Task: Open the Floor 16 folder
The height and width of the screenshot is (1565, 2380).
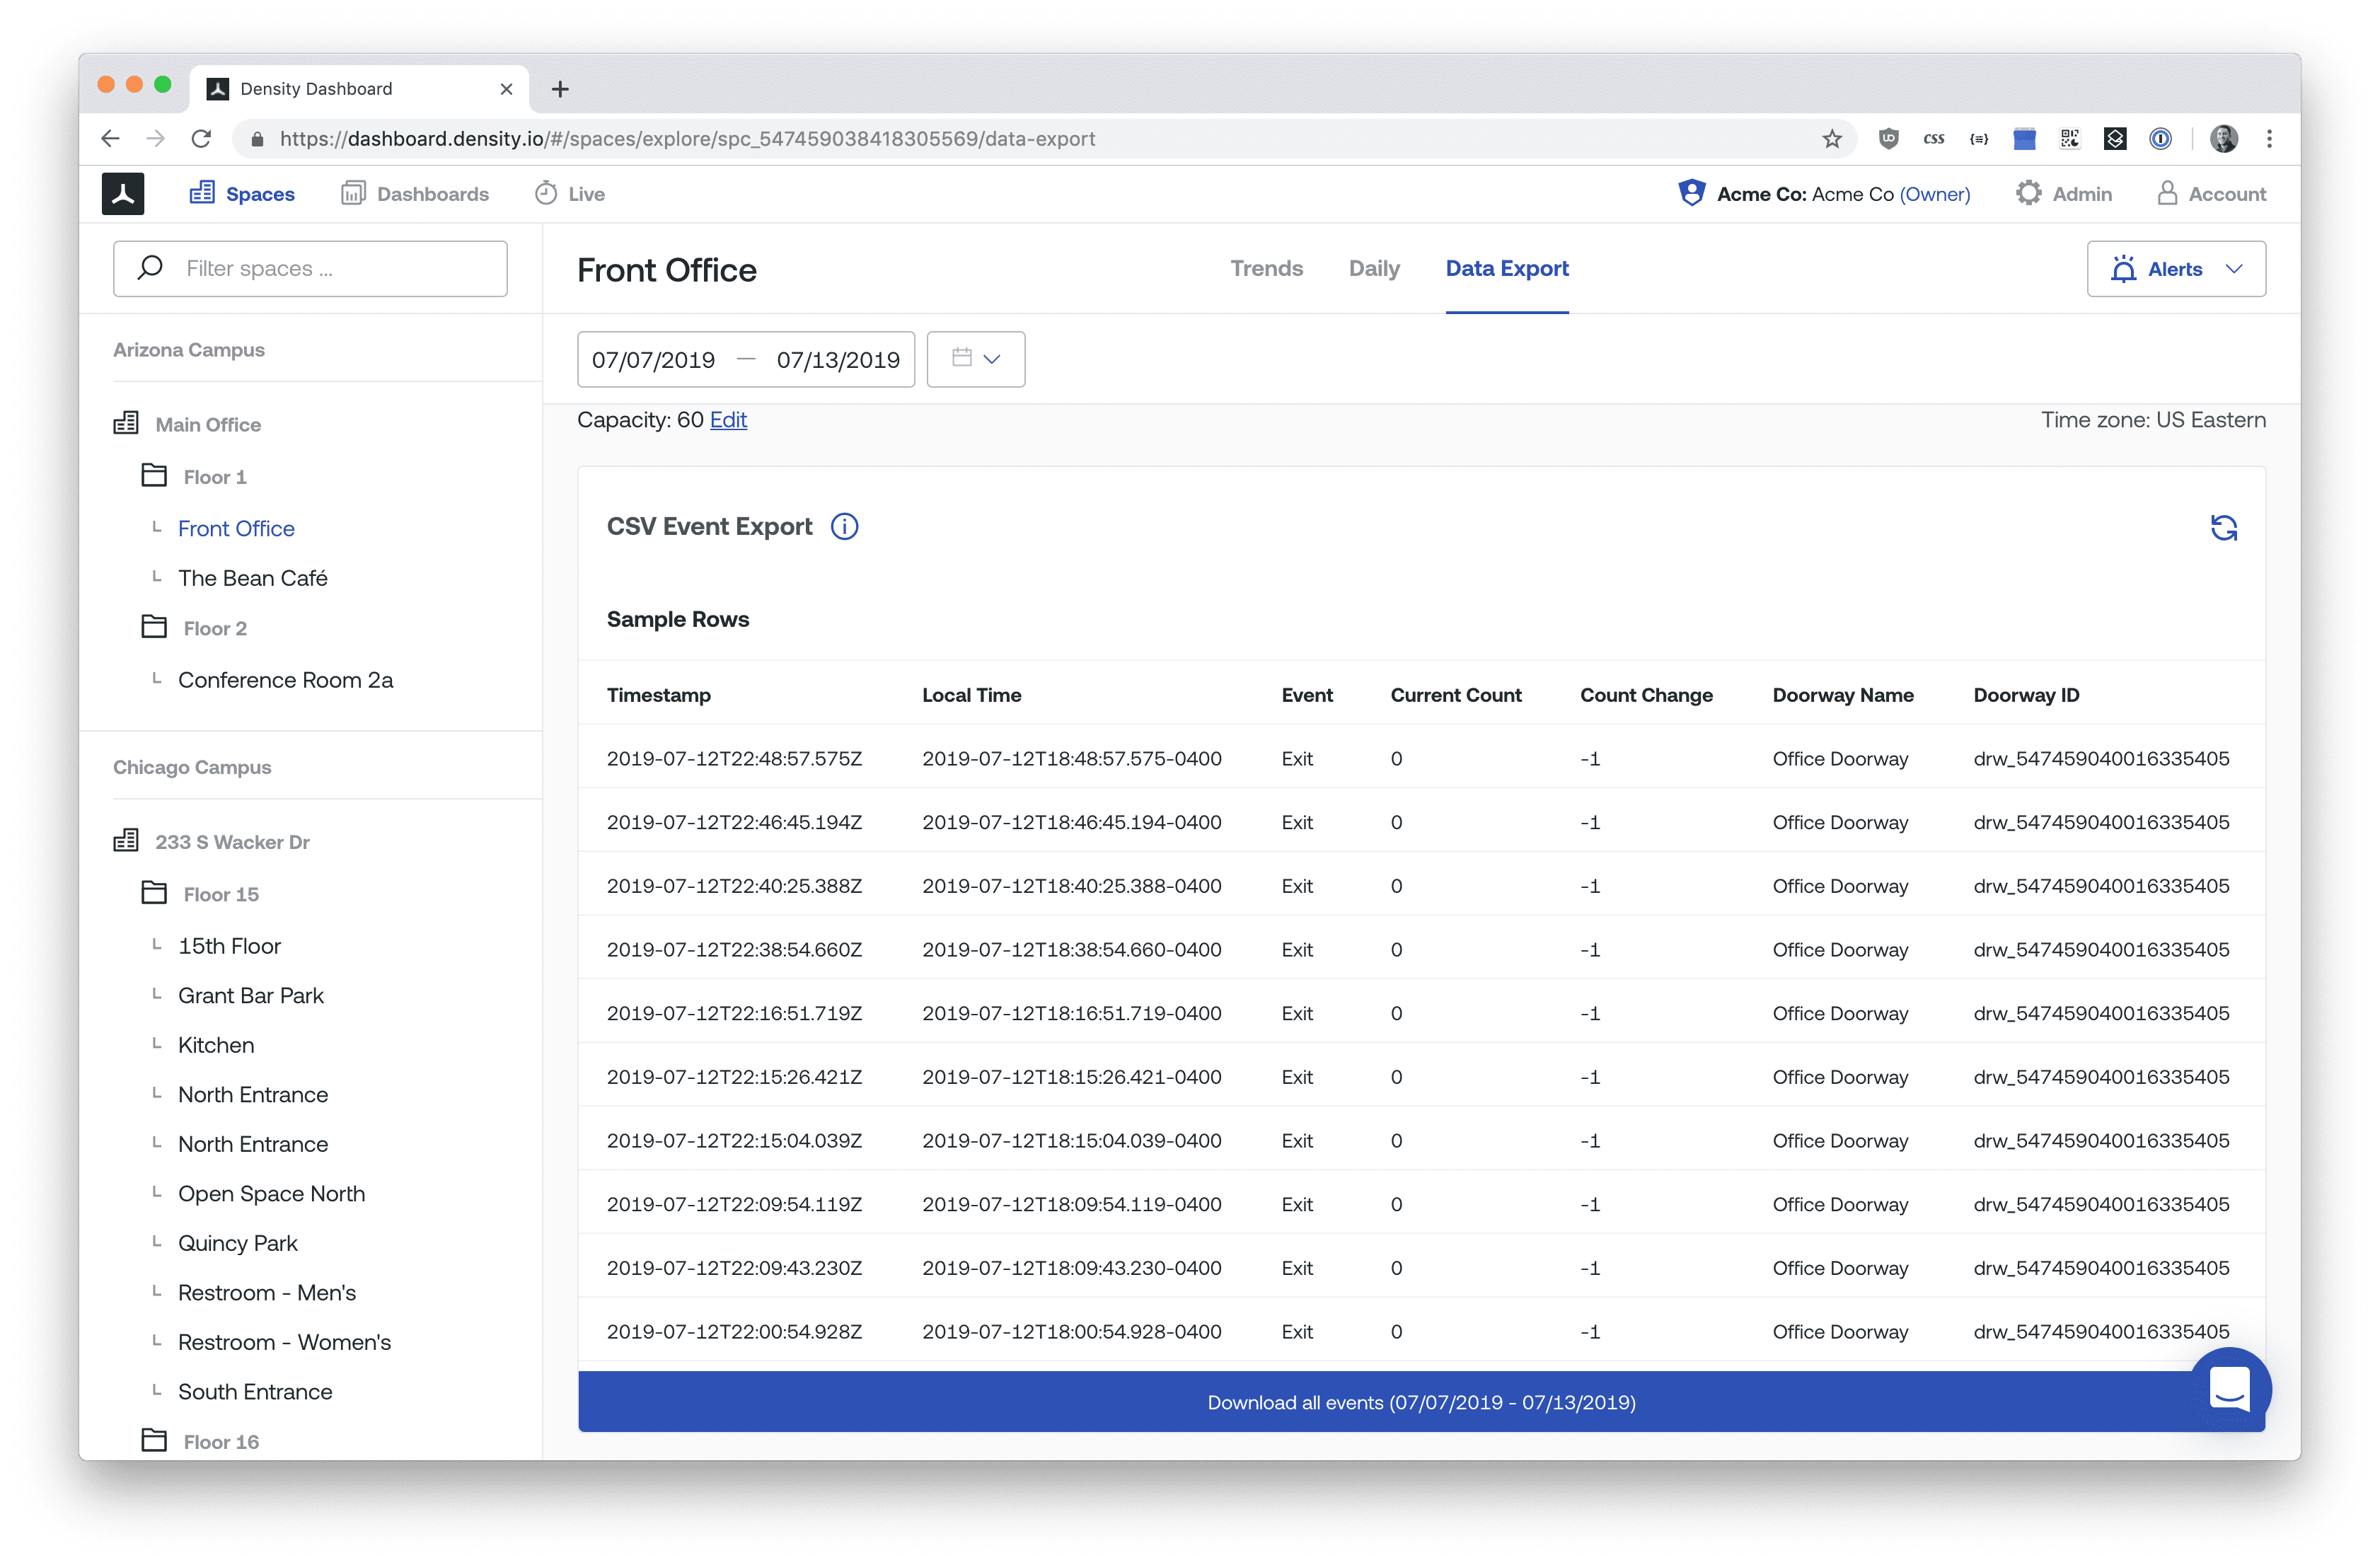Action: (221, 1441)
